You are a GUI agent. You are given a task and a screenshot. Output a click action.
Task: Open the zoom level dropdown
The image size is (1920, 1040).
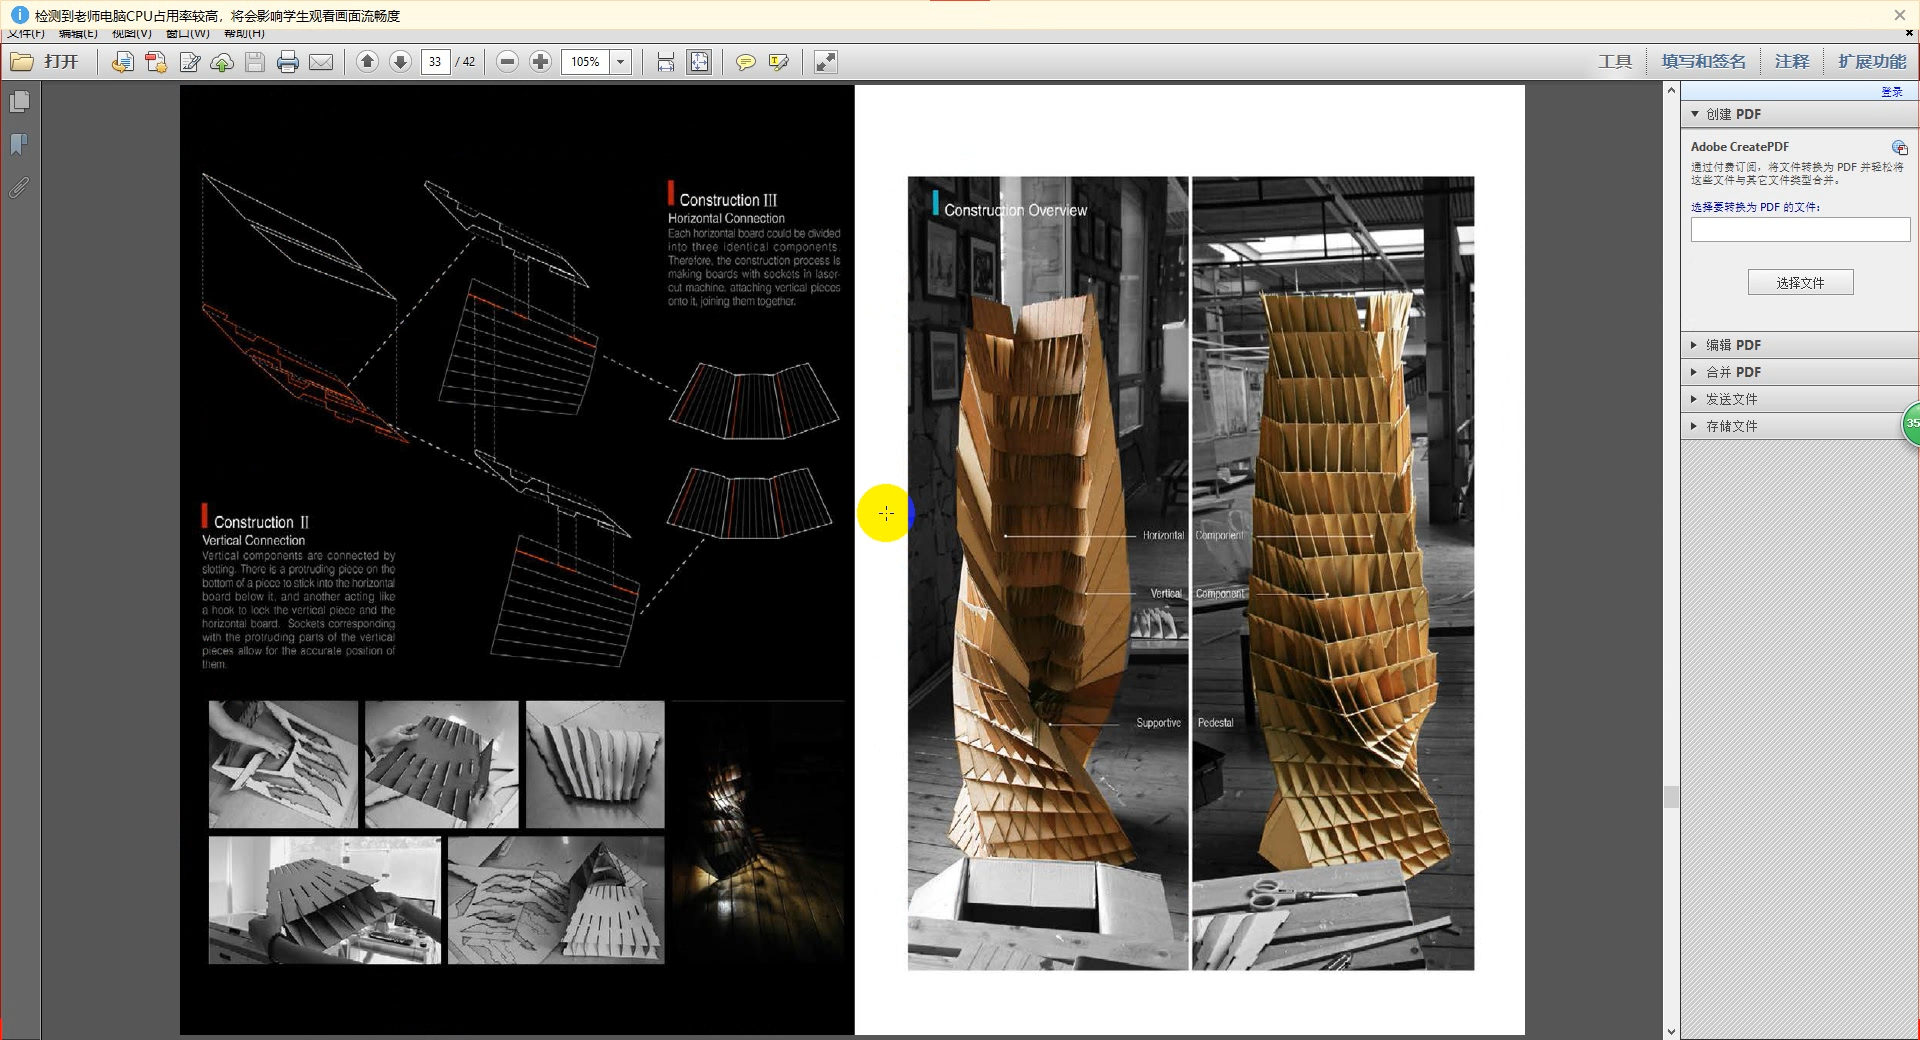click(x=620, y=62)
